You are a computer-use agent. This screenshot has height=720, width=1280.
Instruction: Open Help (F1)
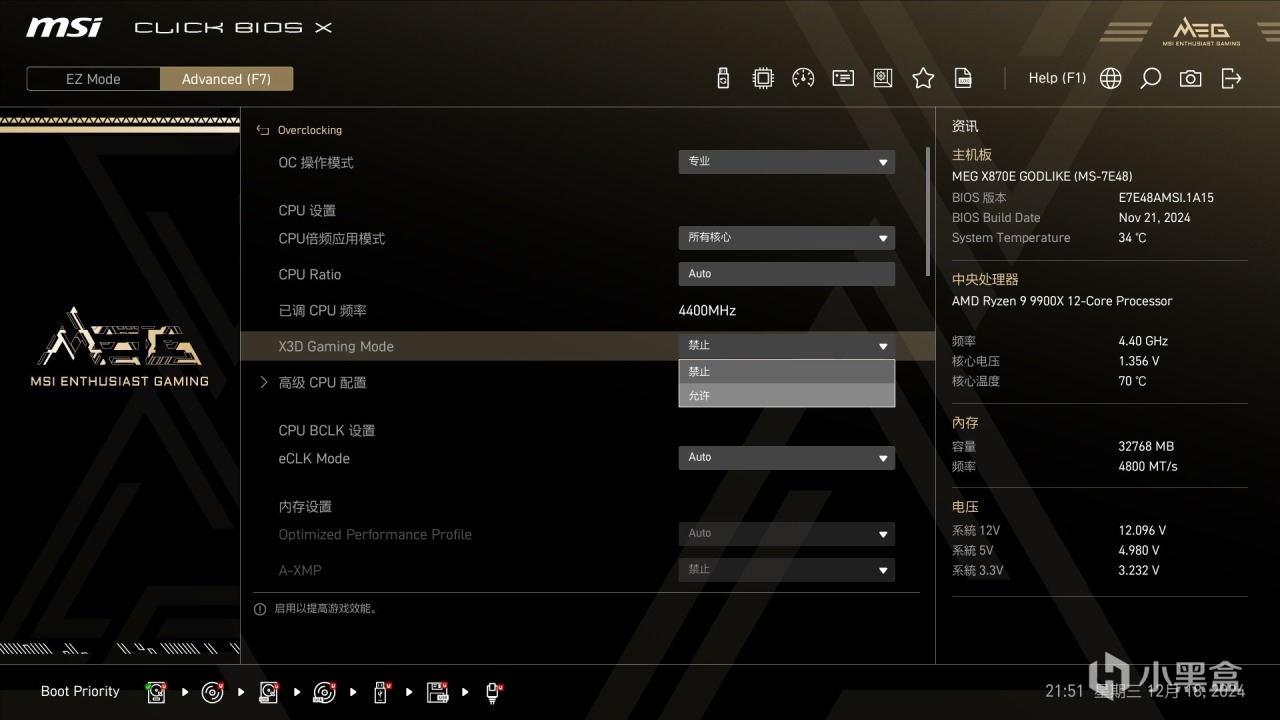pos(1057,78)
